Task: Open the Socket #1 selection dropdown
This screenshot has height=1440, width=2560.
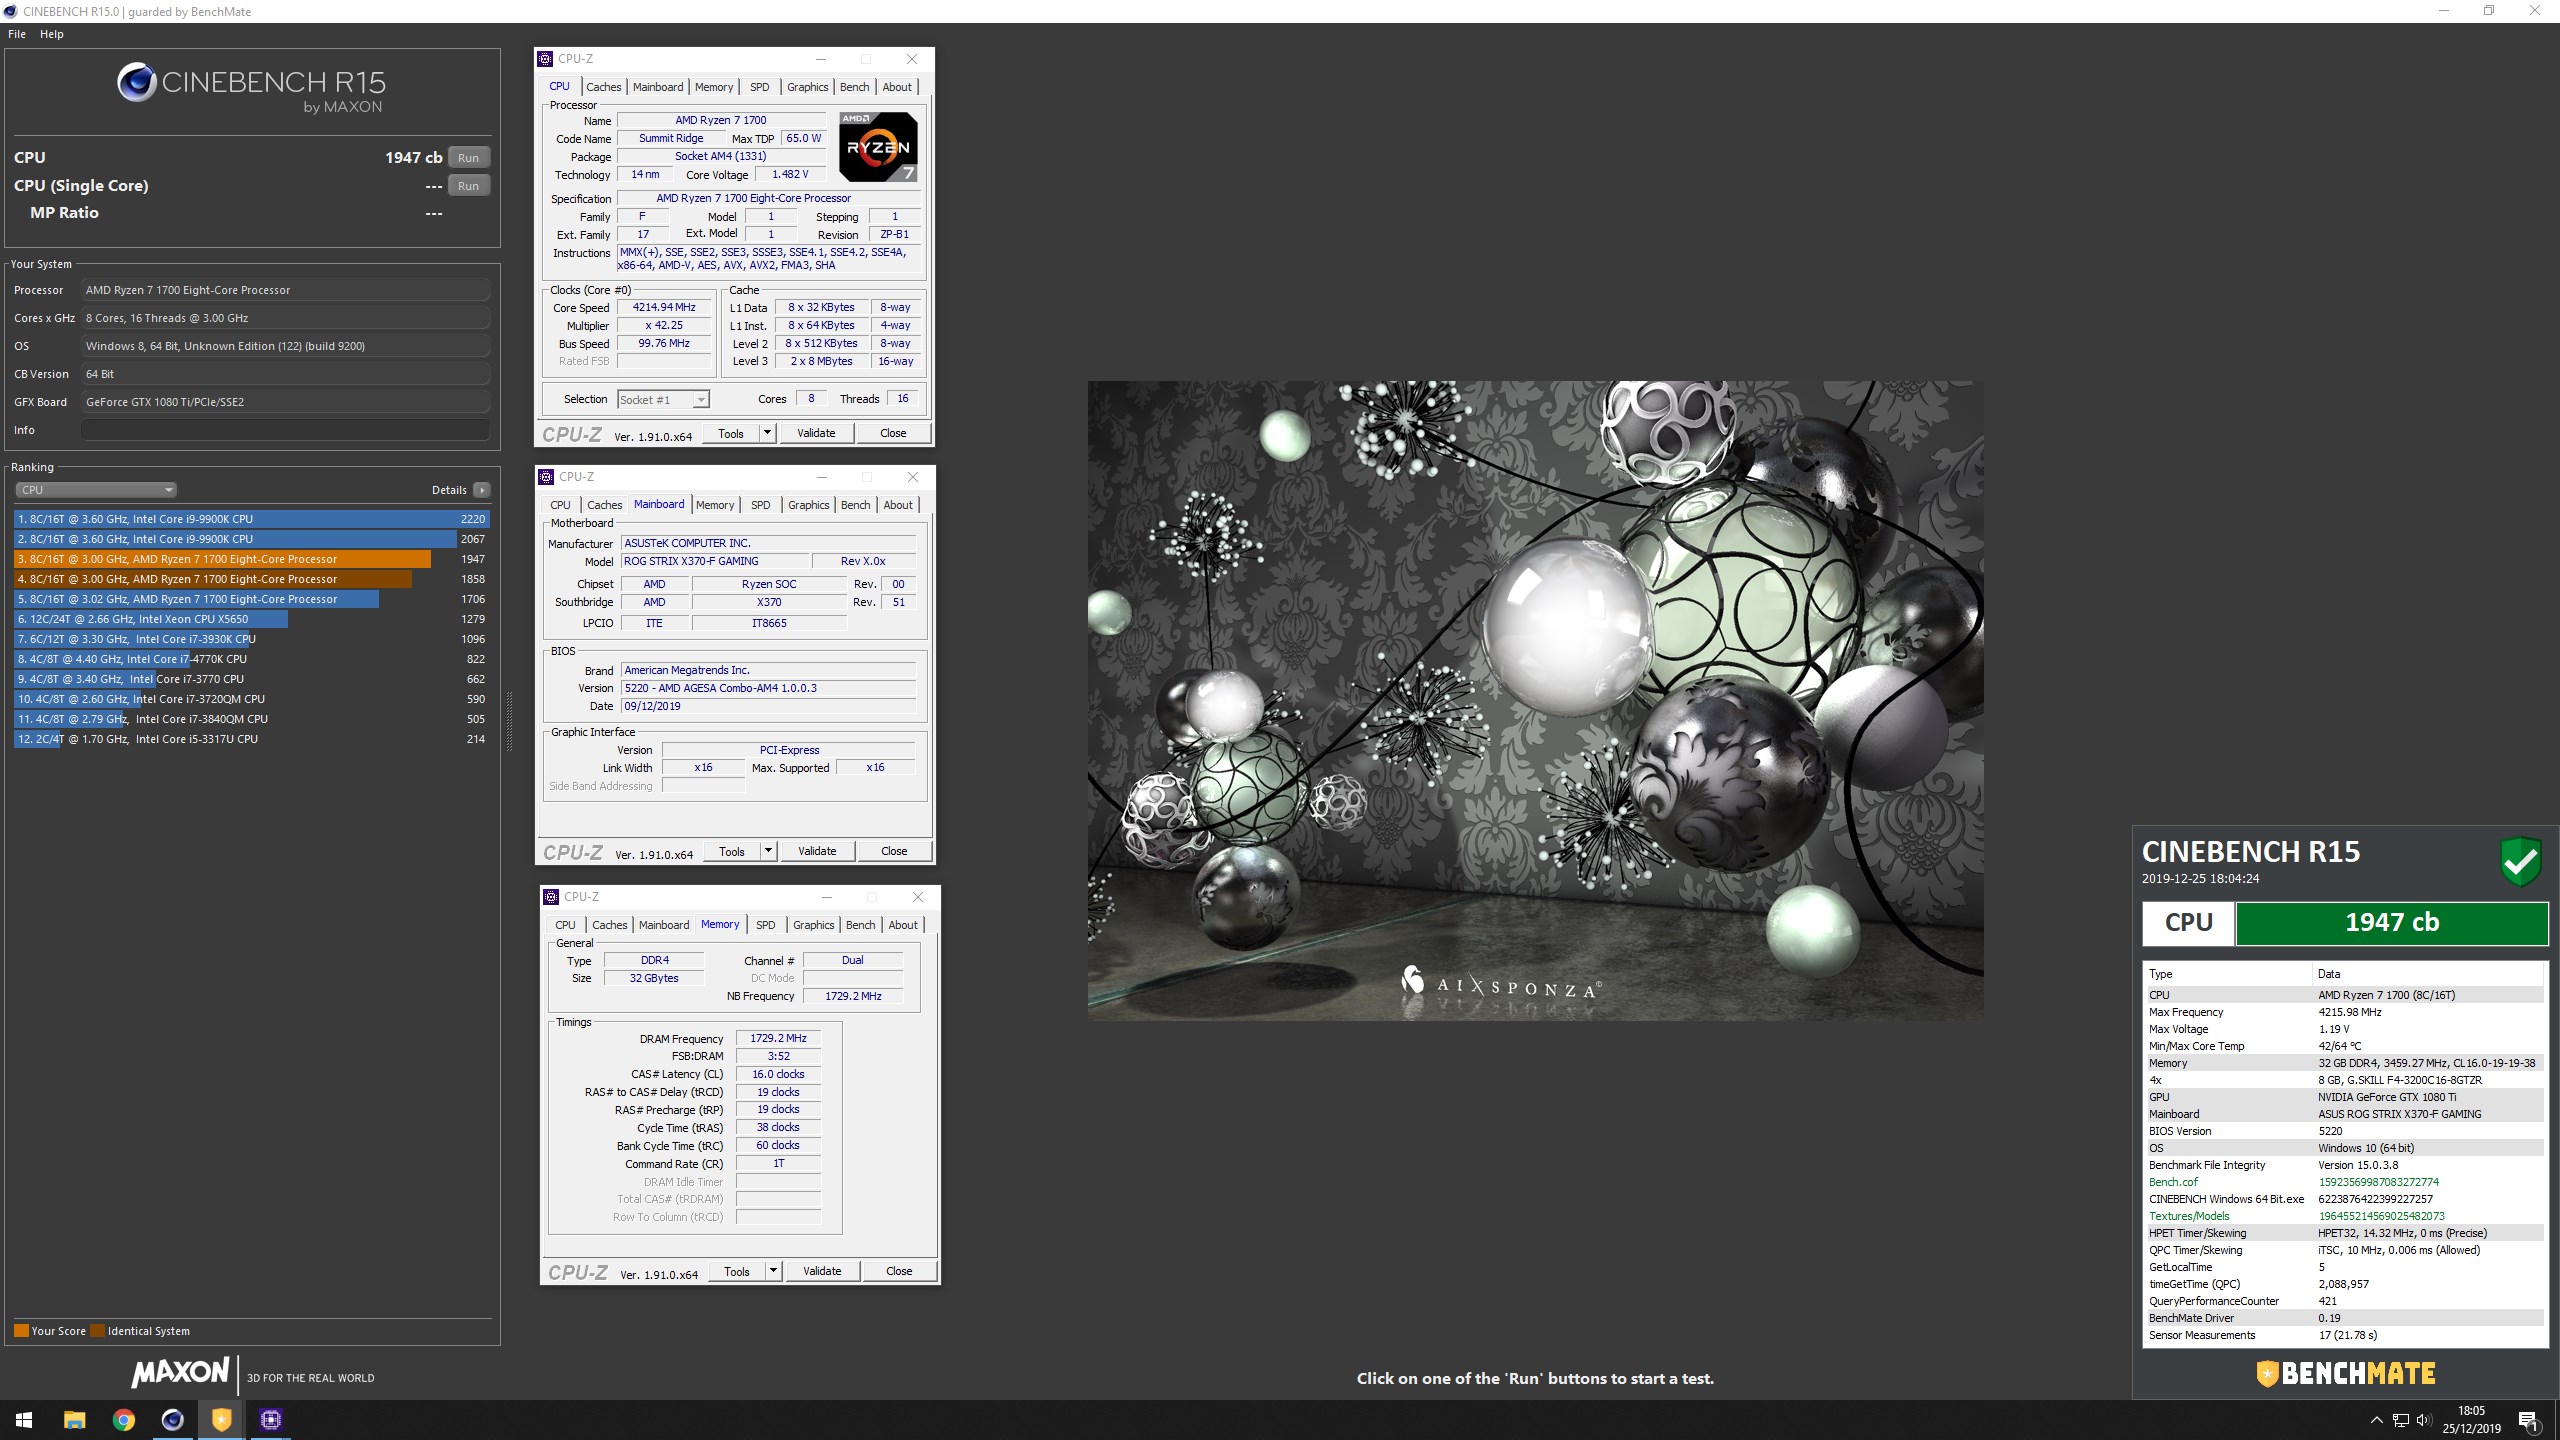Action: coord(663,400)
